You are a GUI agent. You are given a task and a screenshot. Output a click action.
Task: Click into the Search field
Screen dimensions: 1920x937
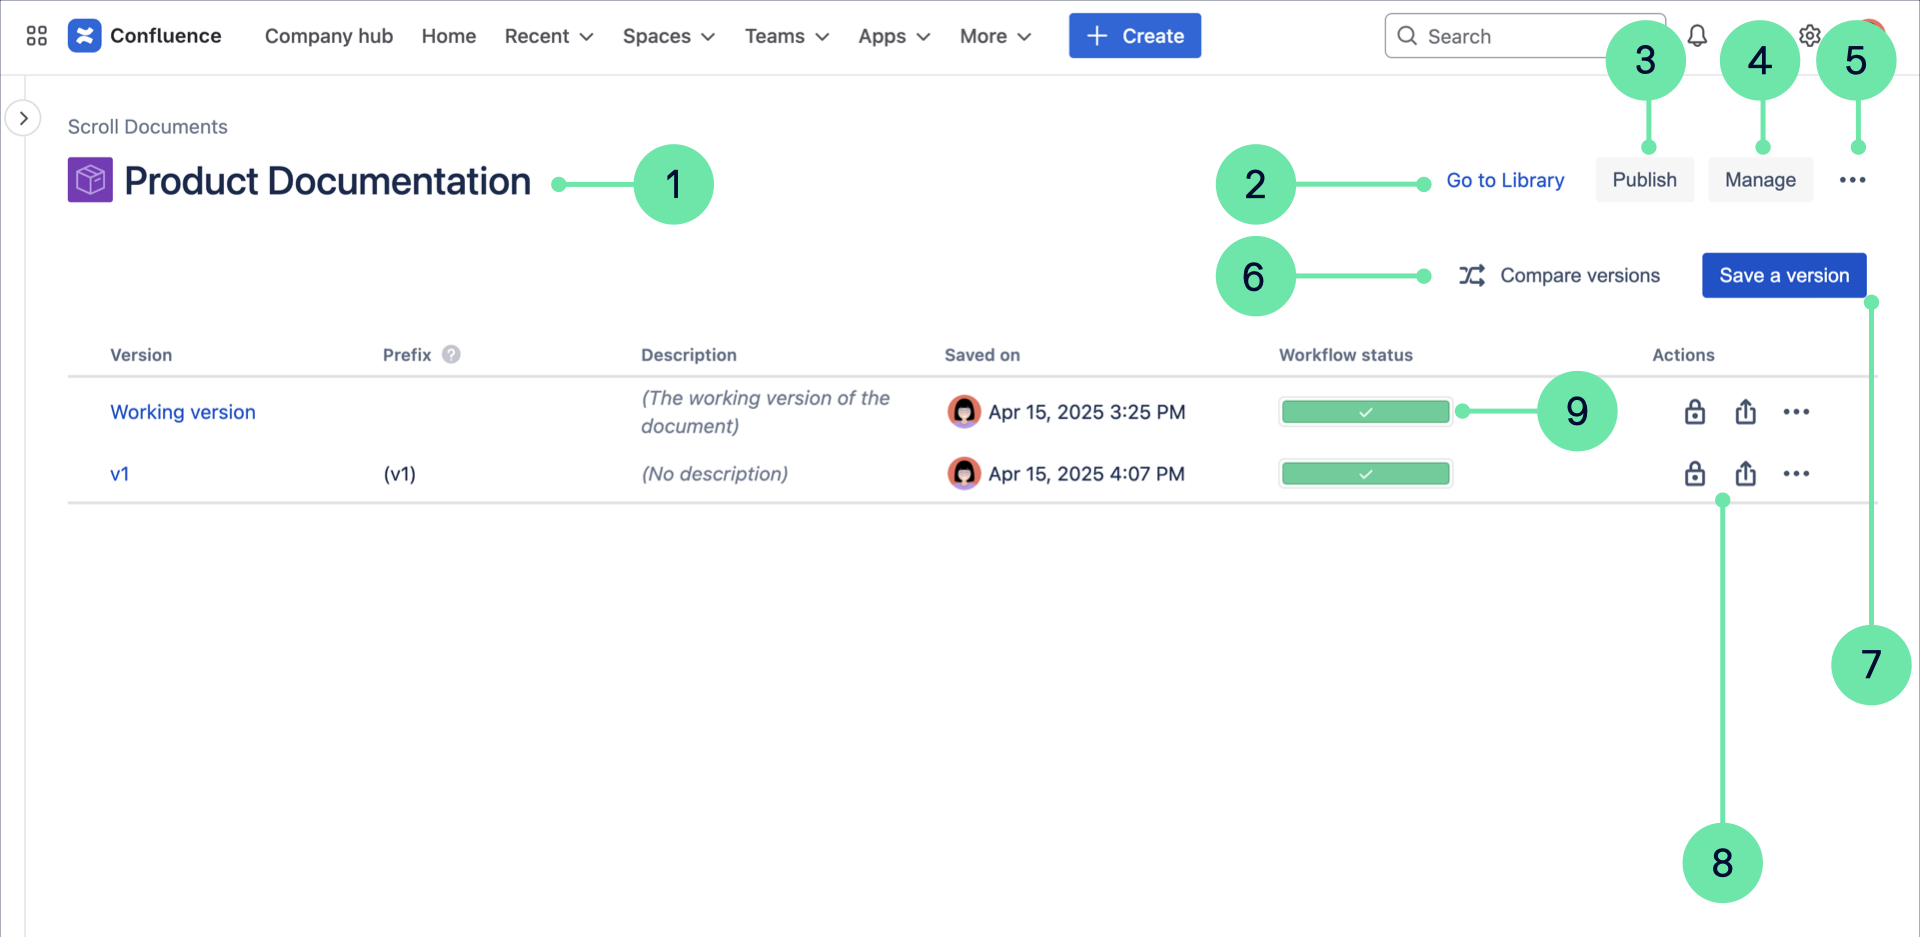pyautogui.click(x=1500, y=36)
